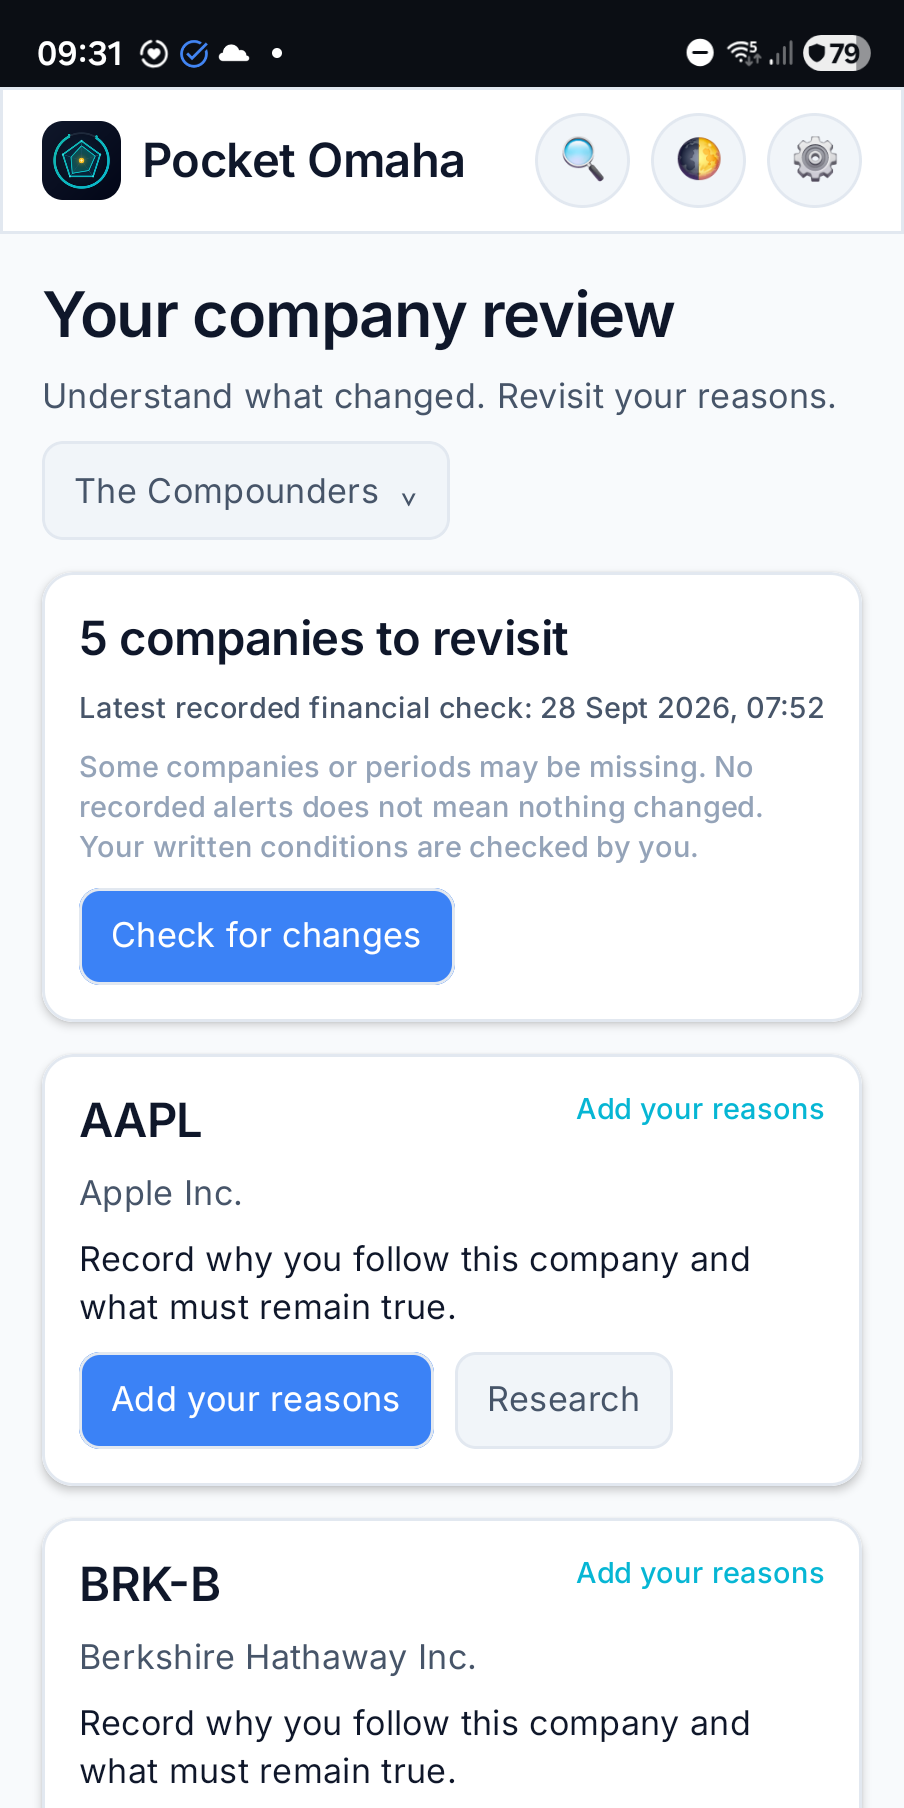This screenshot has width=904, height=1808.
Task: Open the search magnifier icon
Action: click(582, 160)
